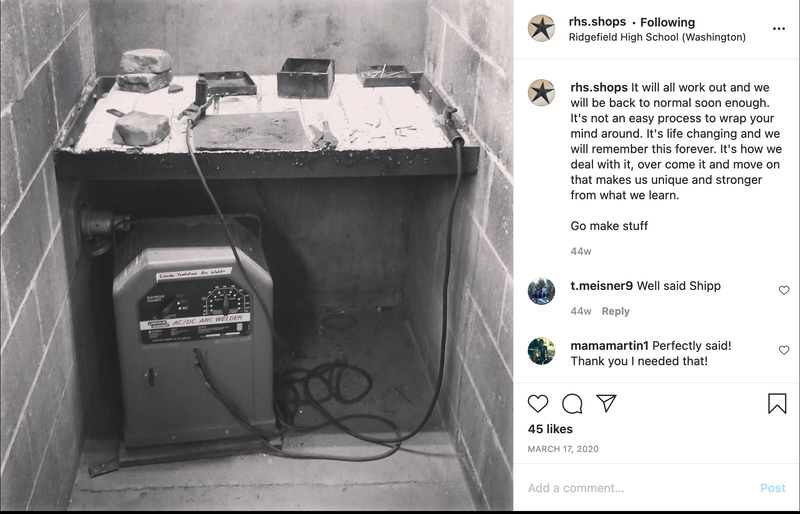Click into the Add a comment field
Image resolution: width=800 pixels, height=514 pixels.
pyautogui.click(x=640, y=488)
